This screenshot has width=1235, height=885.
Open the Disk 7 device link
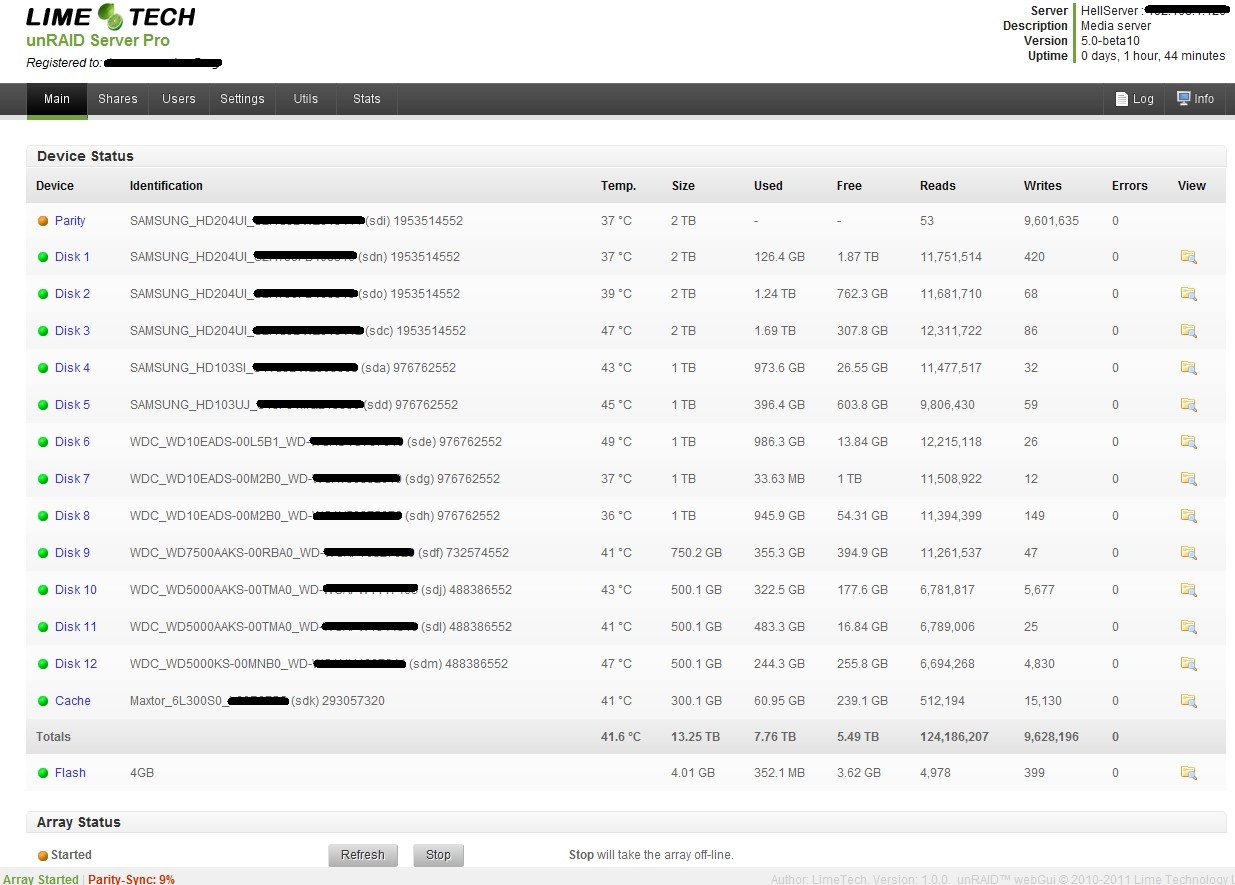[72, 479]
